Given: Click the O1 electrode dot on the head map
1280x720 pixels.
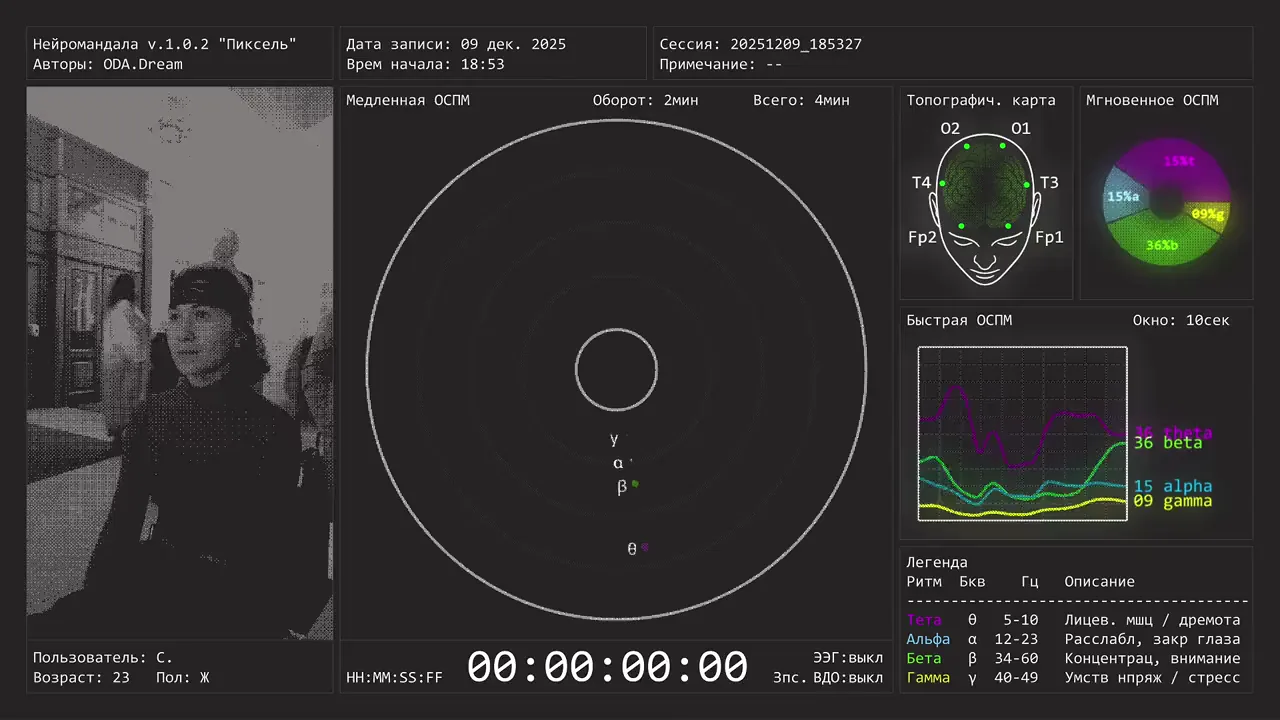Looking at the screenshot, I should (1003, 146).
